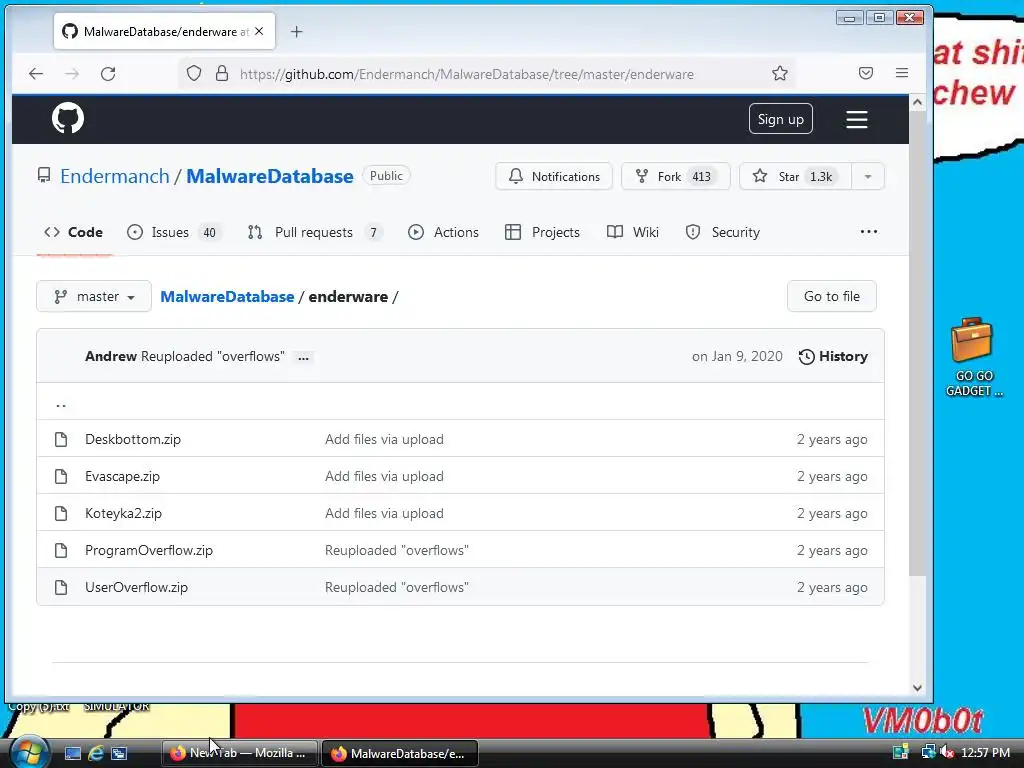Viewport: 1024px width, 768px height.
Task: Click the scrollbar down arrow
Action: coord(917,687)
